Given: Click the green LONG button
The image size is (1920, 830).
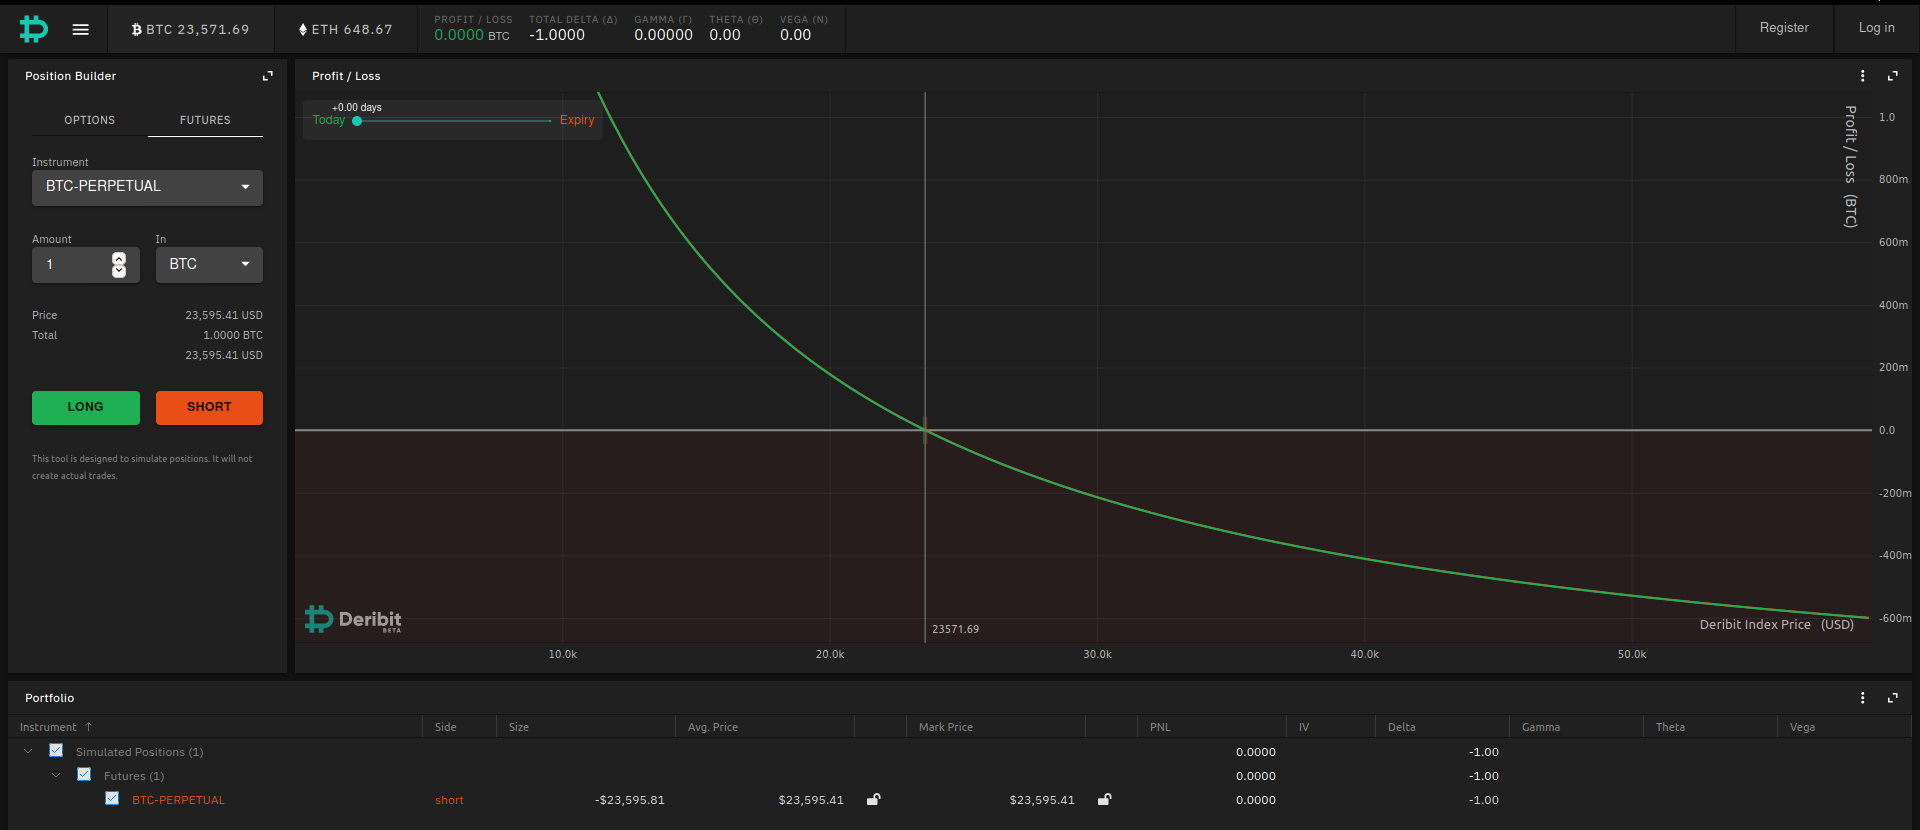Looking at the screenshot, I should (86, 407).
